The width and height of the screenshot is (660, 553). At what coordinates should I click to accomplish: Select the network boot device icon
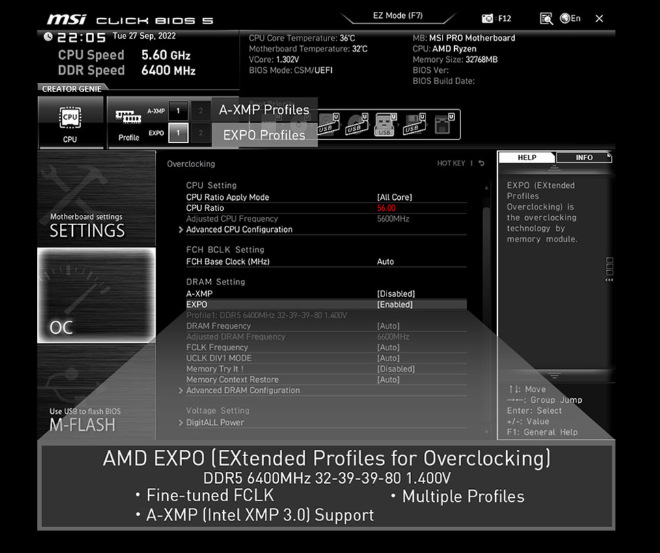tap(444, 124)
